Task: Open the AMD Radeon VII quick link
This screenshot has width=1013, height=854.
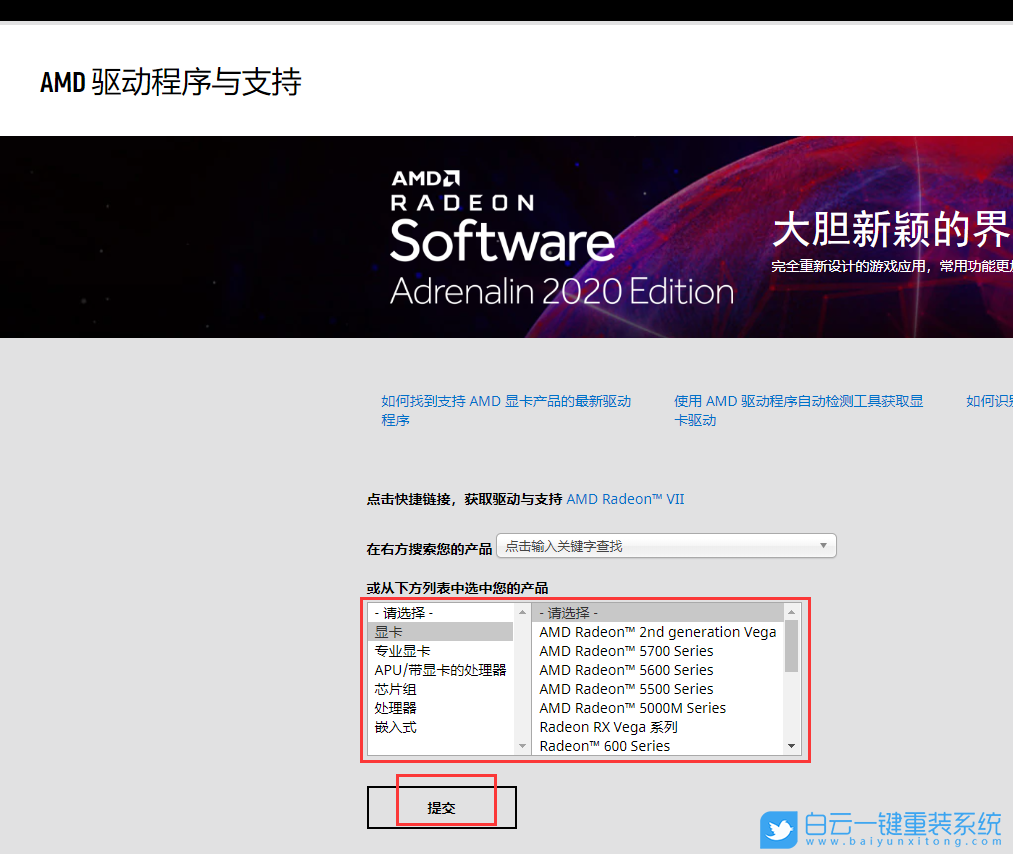Action: (x=625, y=499)
